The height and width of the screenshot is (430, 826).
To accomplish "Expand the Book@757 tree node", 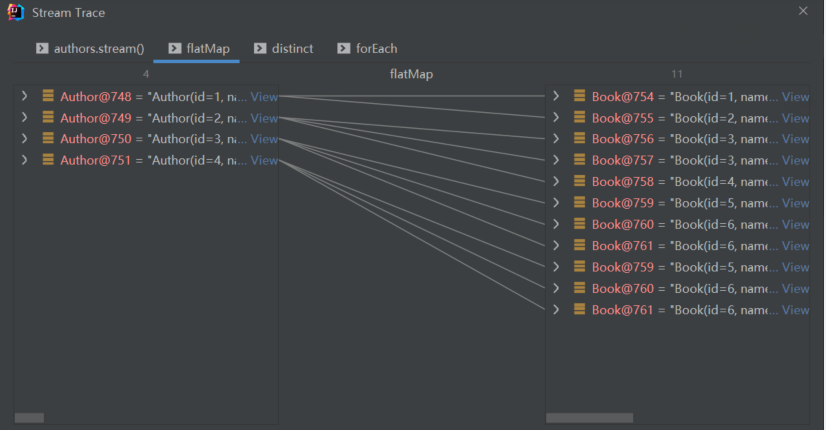I will 556,160.
